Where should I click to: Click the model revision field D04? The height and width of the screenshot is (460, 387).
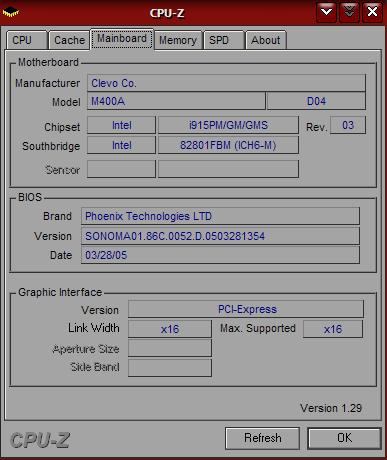click(x=316, y=101)
